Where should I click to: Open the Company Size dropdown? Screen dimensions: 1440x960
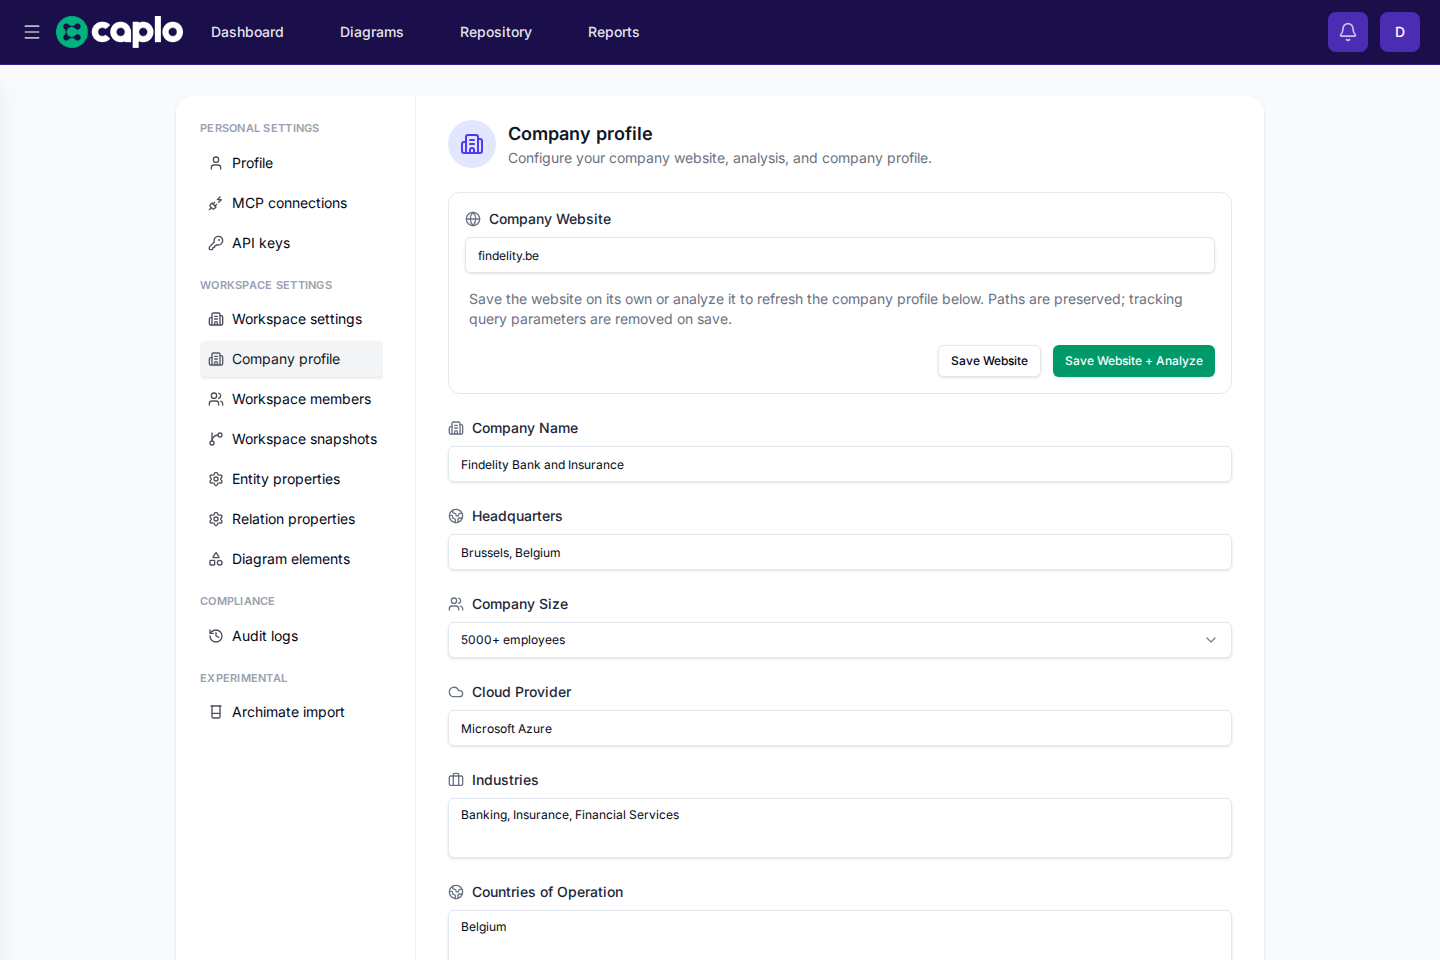[840, 640]
